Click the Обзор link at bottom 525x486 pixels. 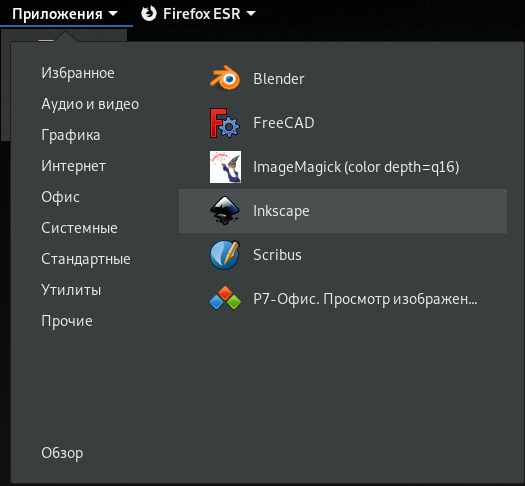[62, 453]
